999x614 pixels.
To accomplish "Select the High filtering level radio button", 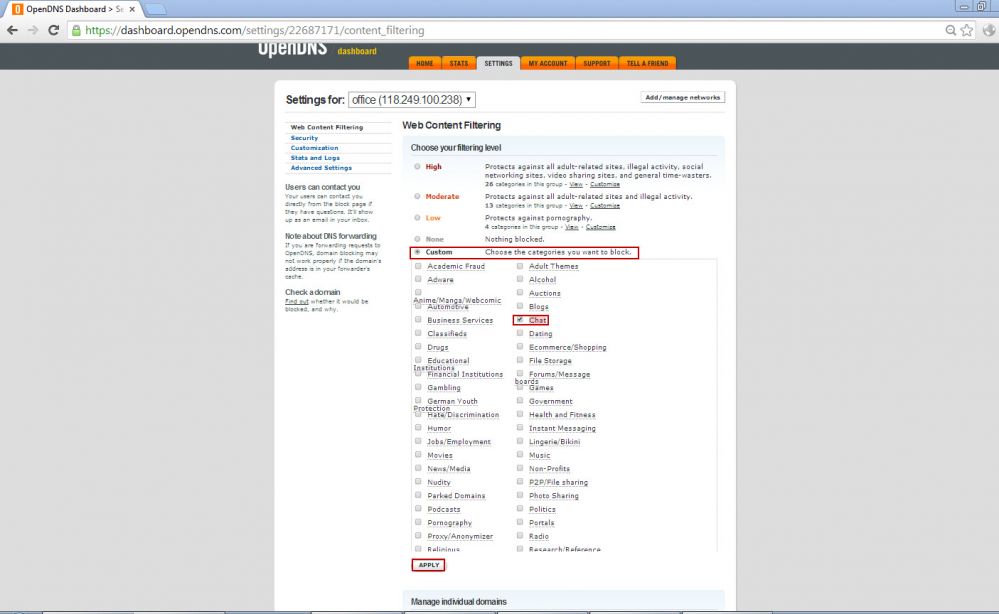I will (418, 167).
